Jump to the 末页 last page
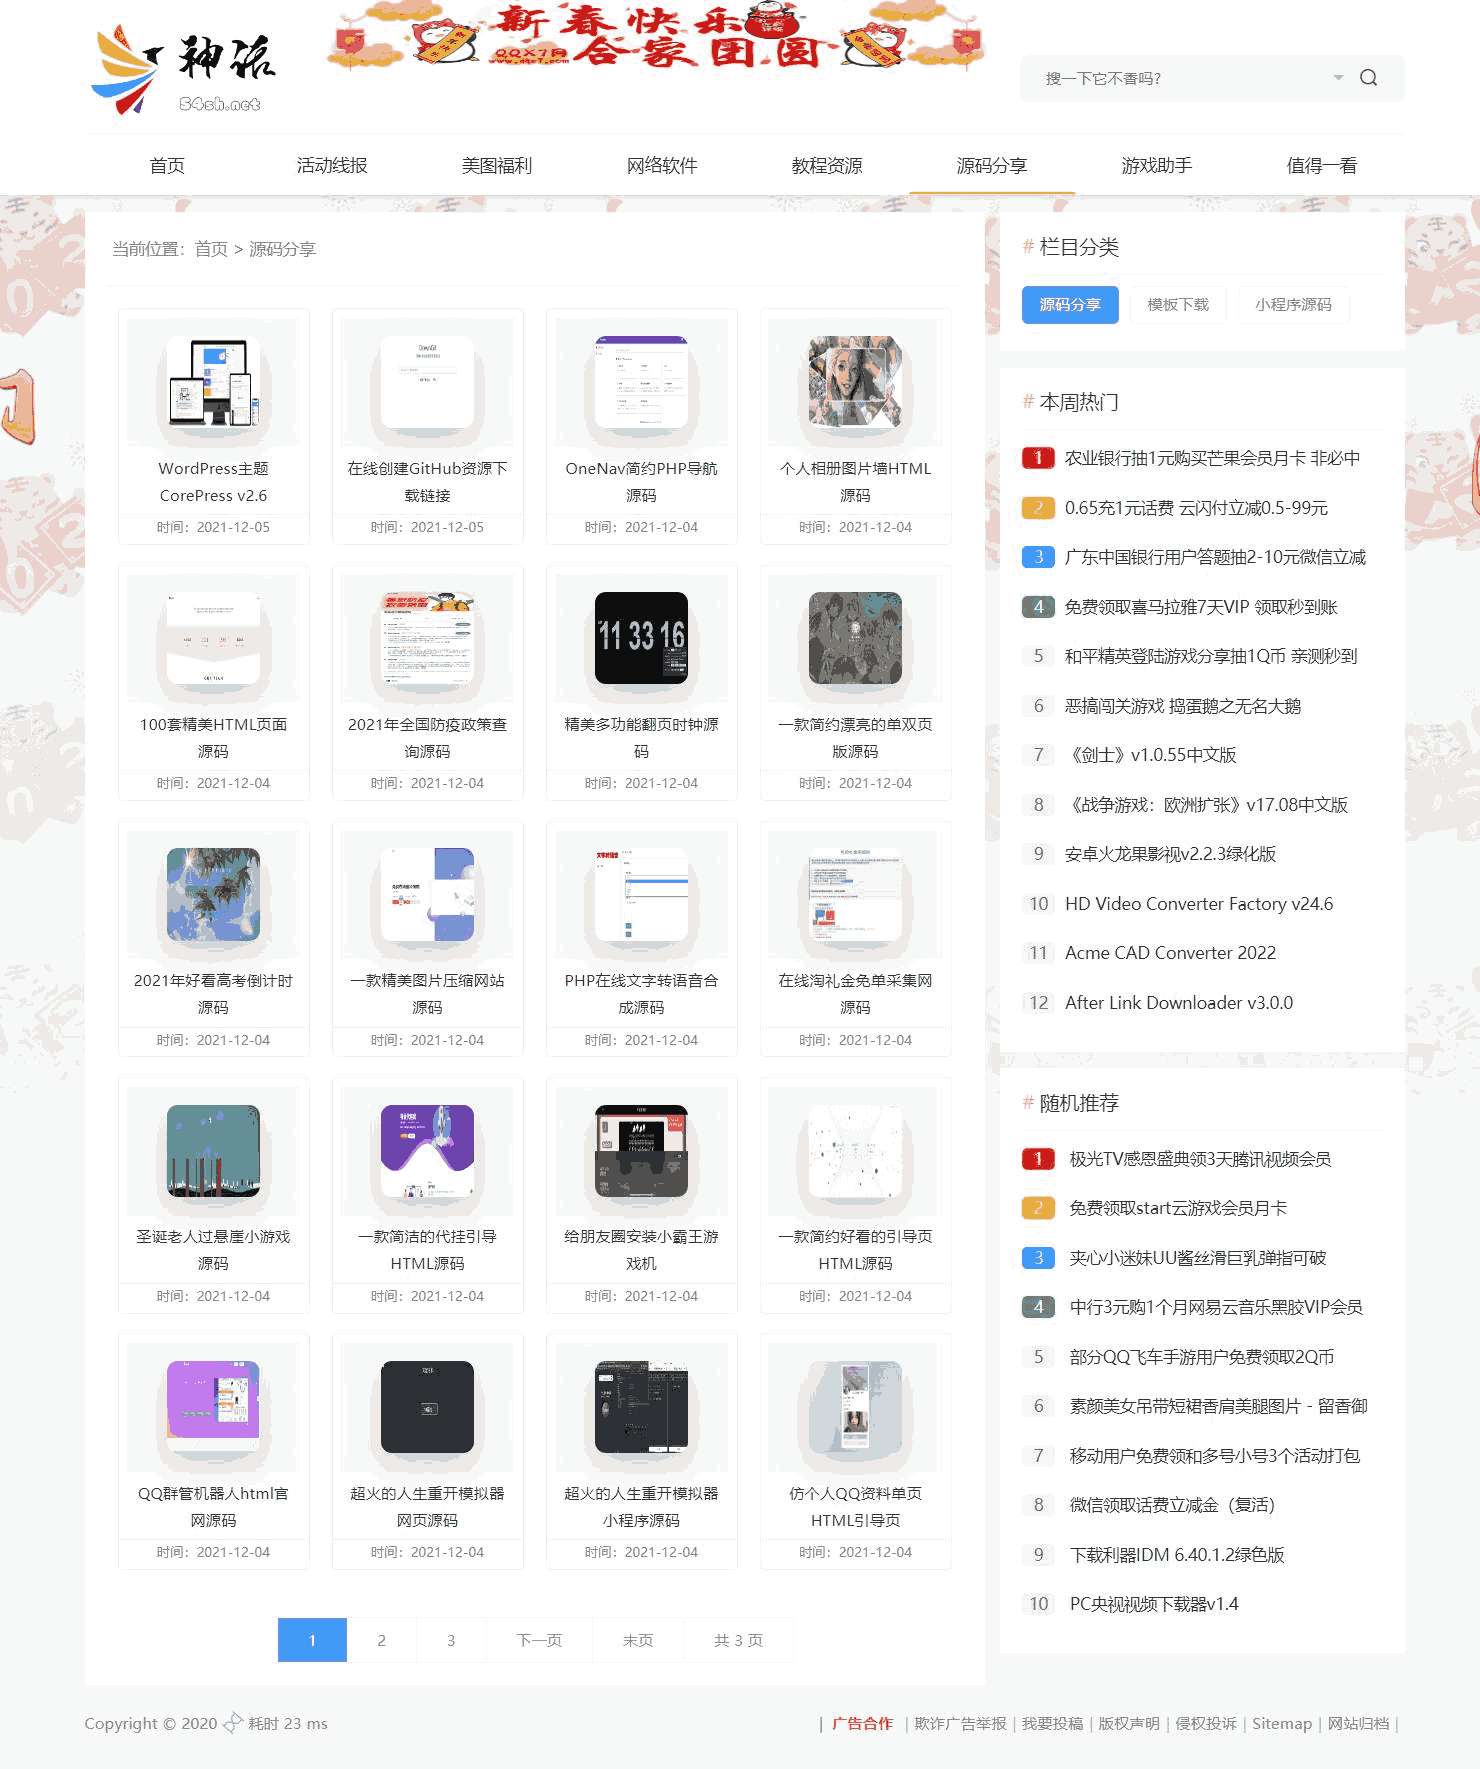1480x1769 pixels. 638,1640
